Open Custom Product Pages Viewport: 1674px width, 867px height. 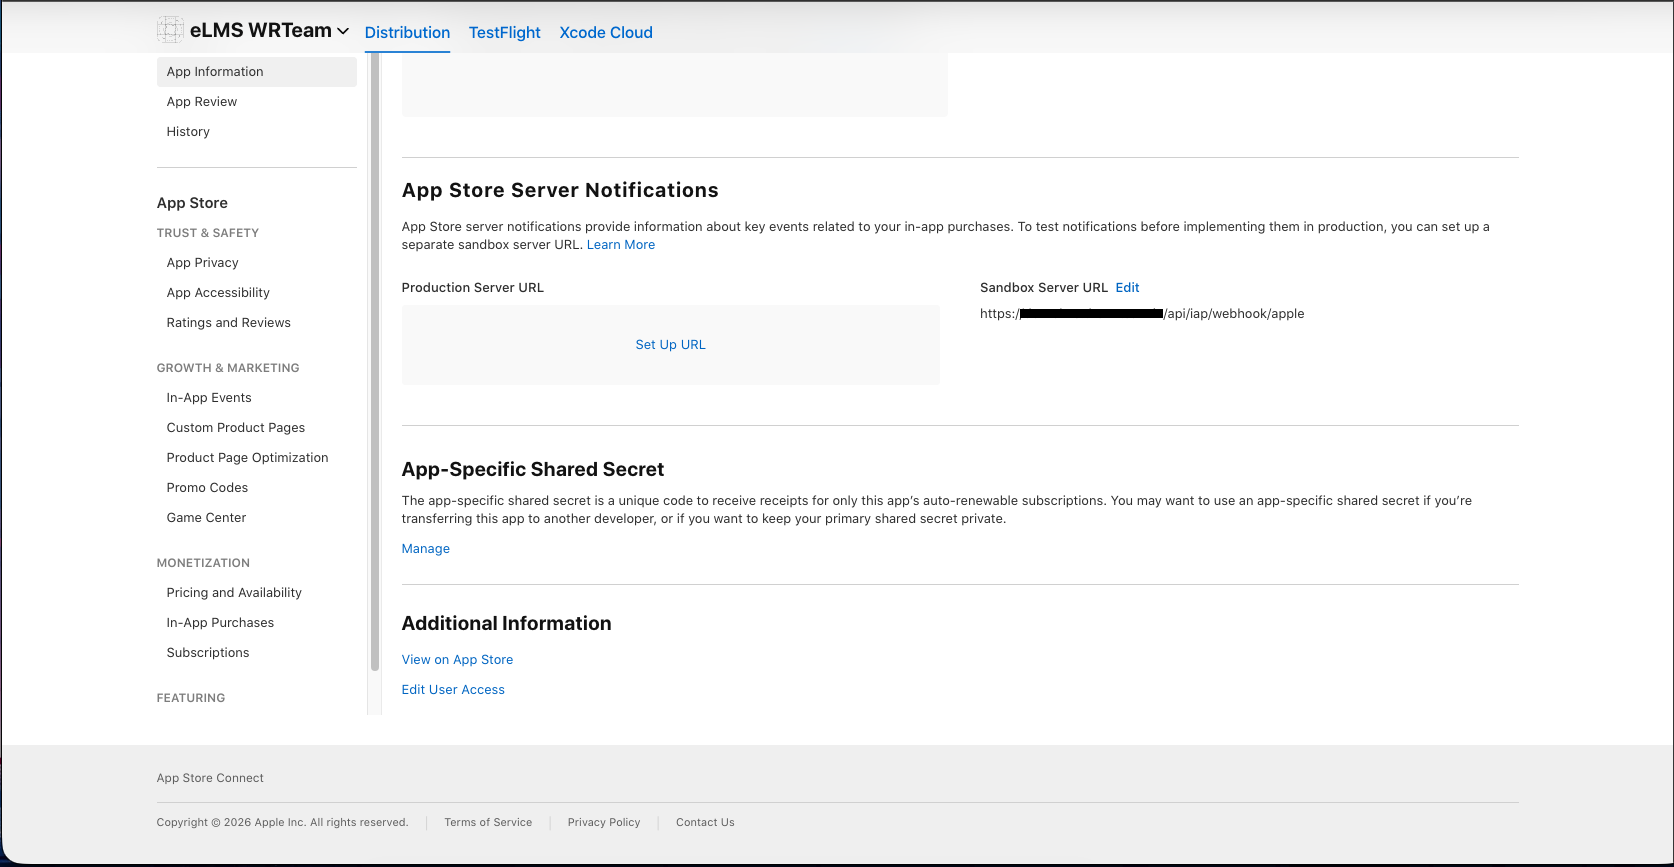coord(236,428)
